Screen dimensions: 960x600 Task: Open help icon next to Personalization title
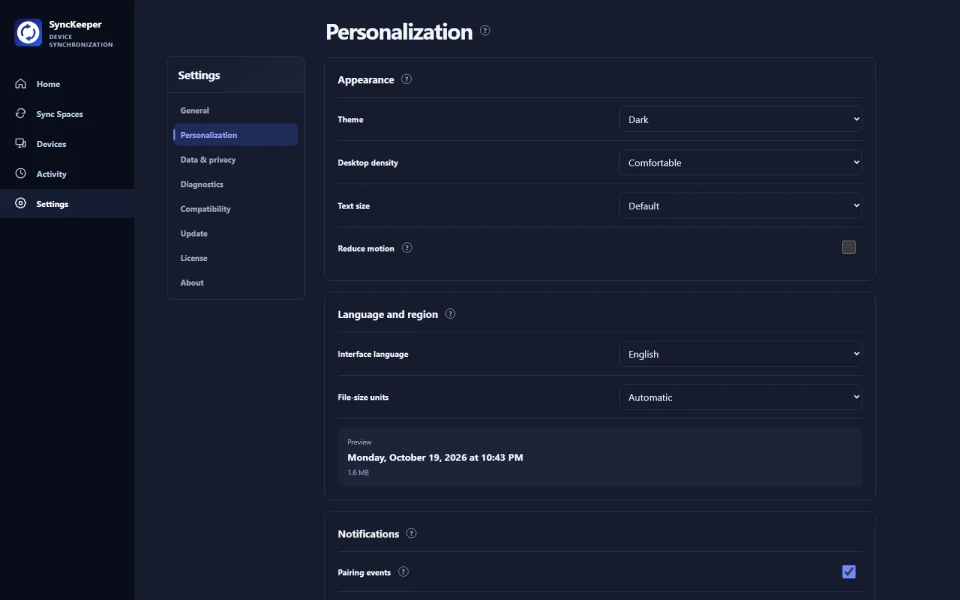485,30
